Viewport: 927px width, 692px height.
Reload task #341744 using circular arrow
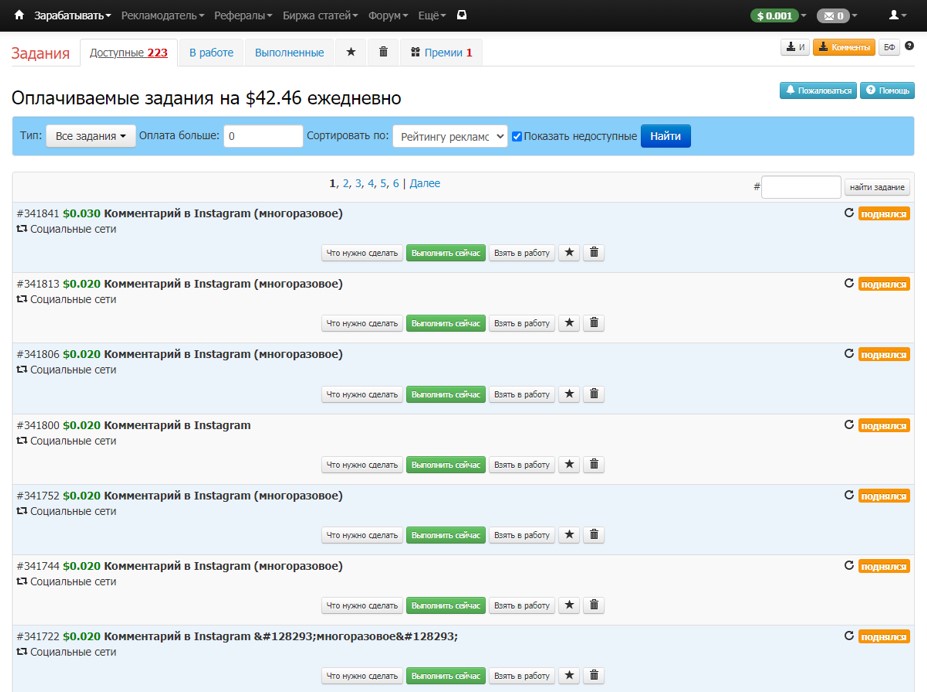(848, 565)
